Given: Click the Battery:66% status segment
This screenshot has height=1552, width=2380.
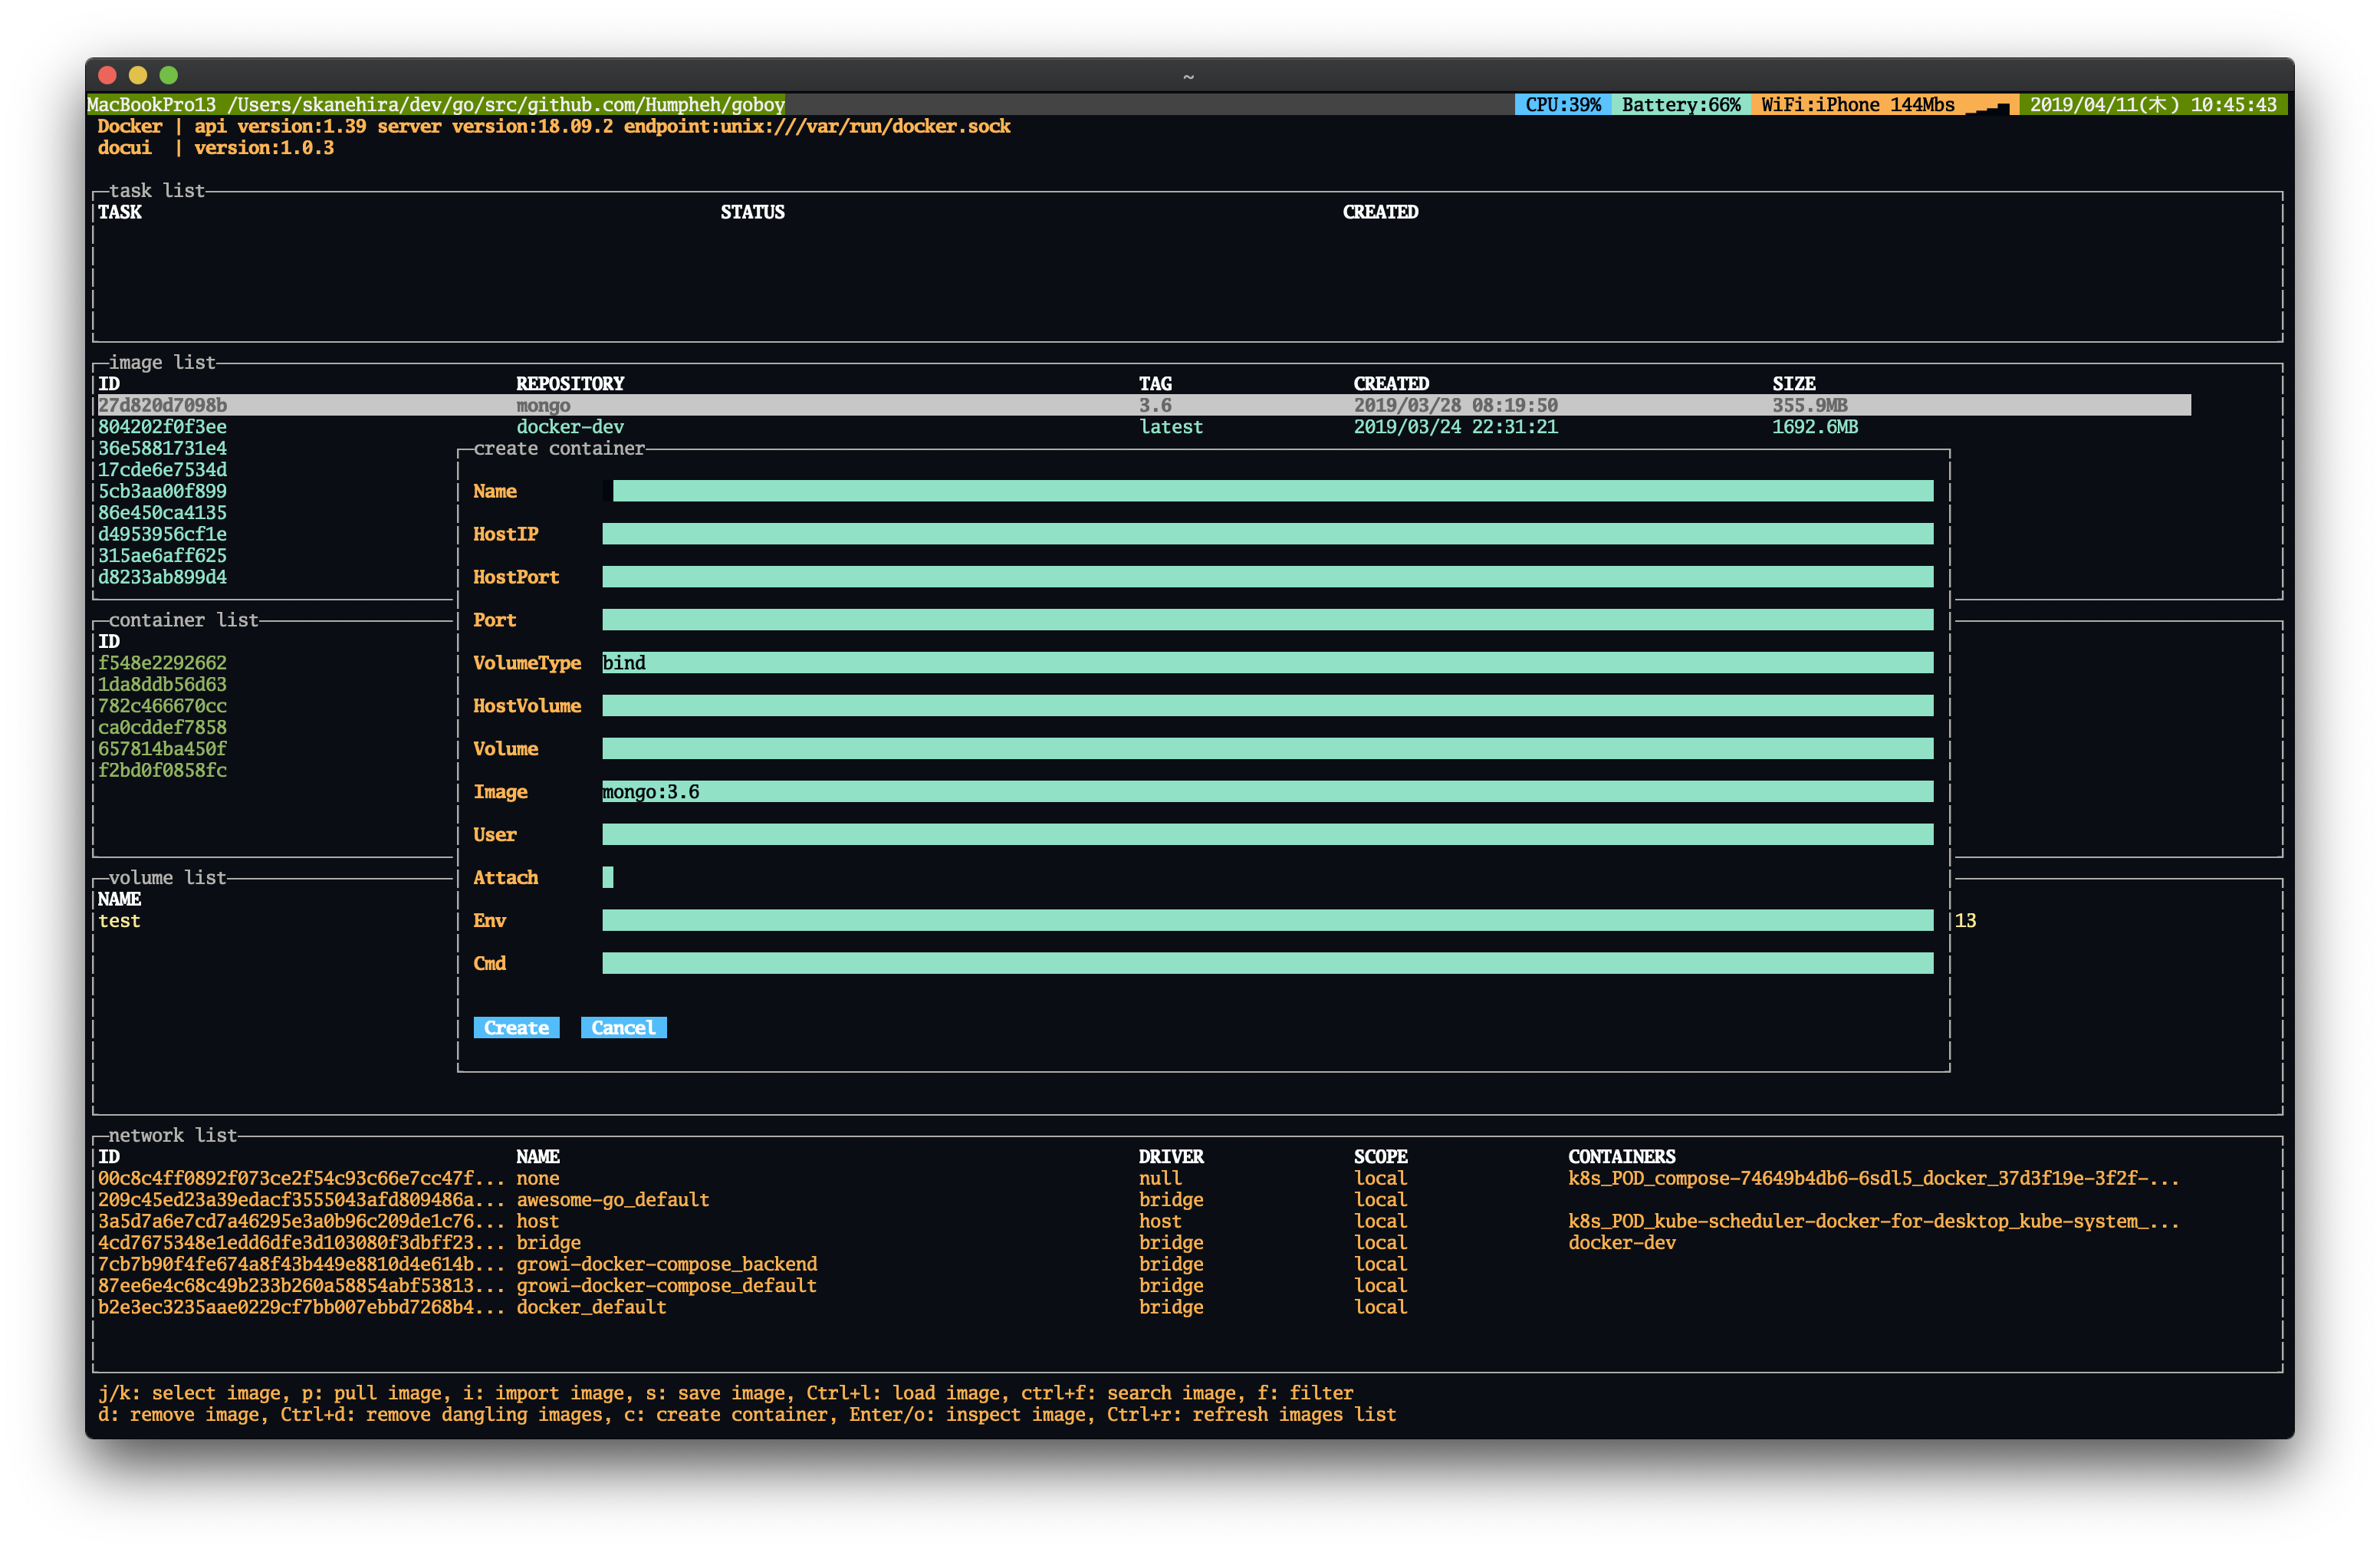Looking at the screenshot, I should pyautogui.click(x=1680, y=105).
